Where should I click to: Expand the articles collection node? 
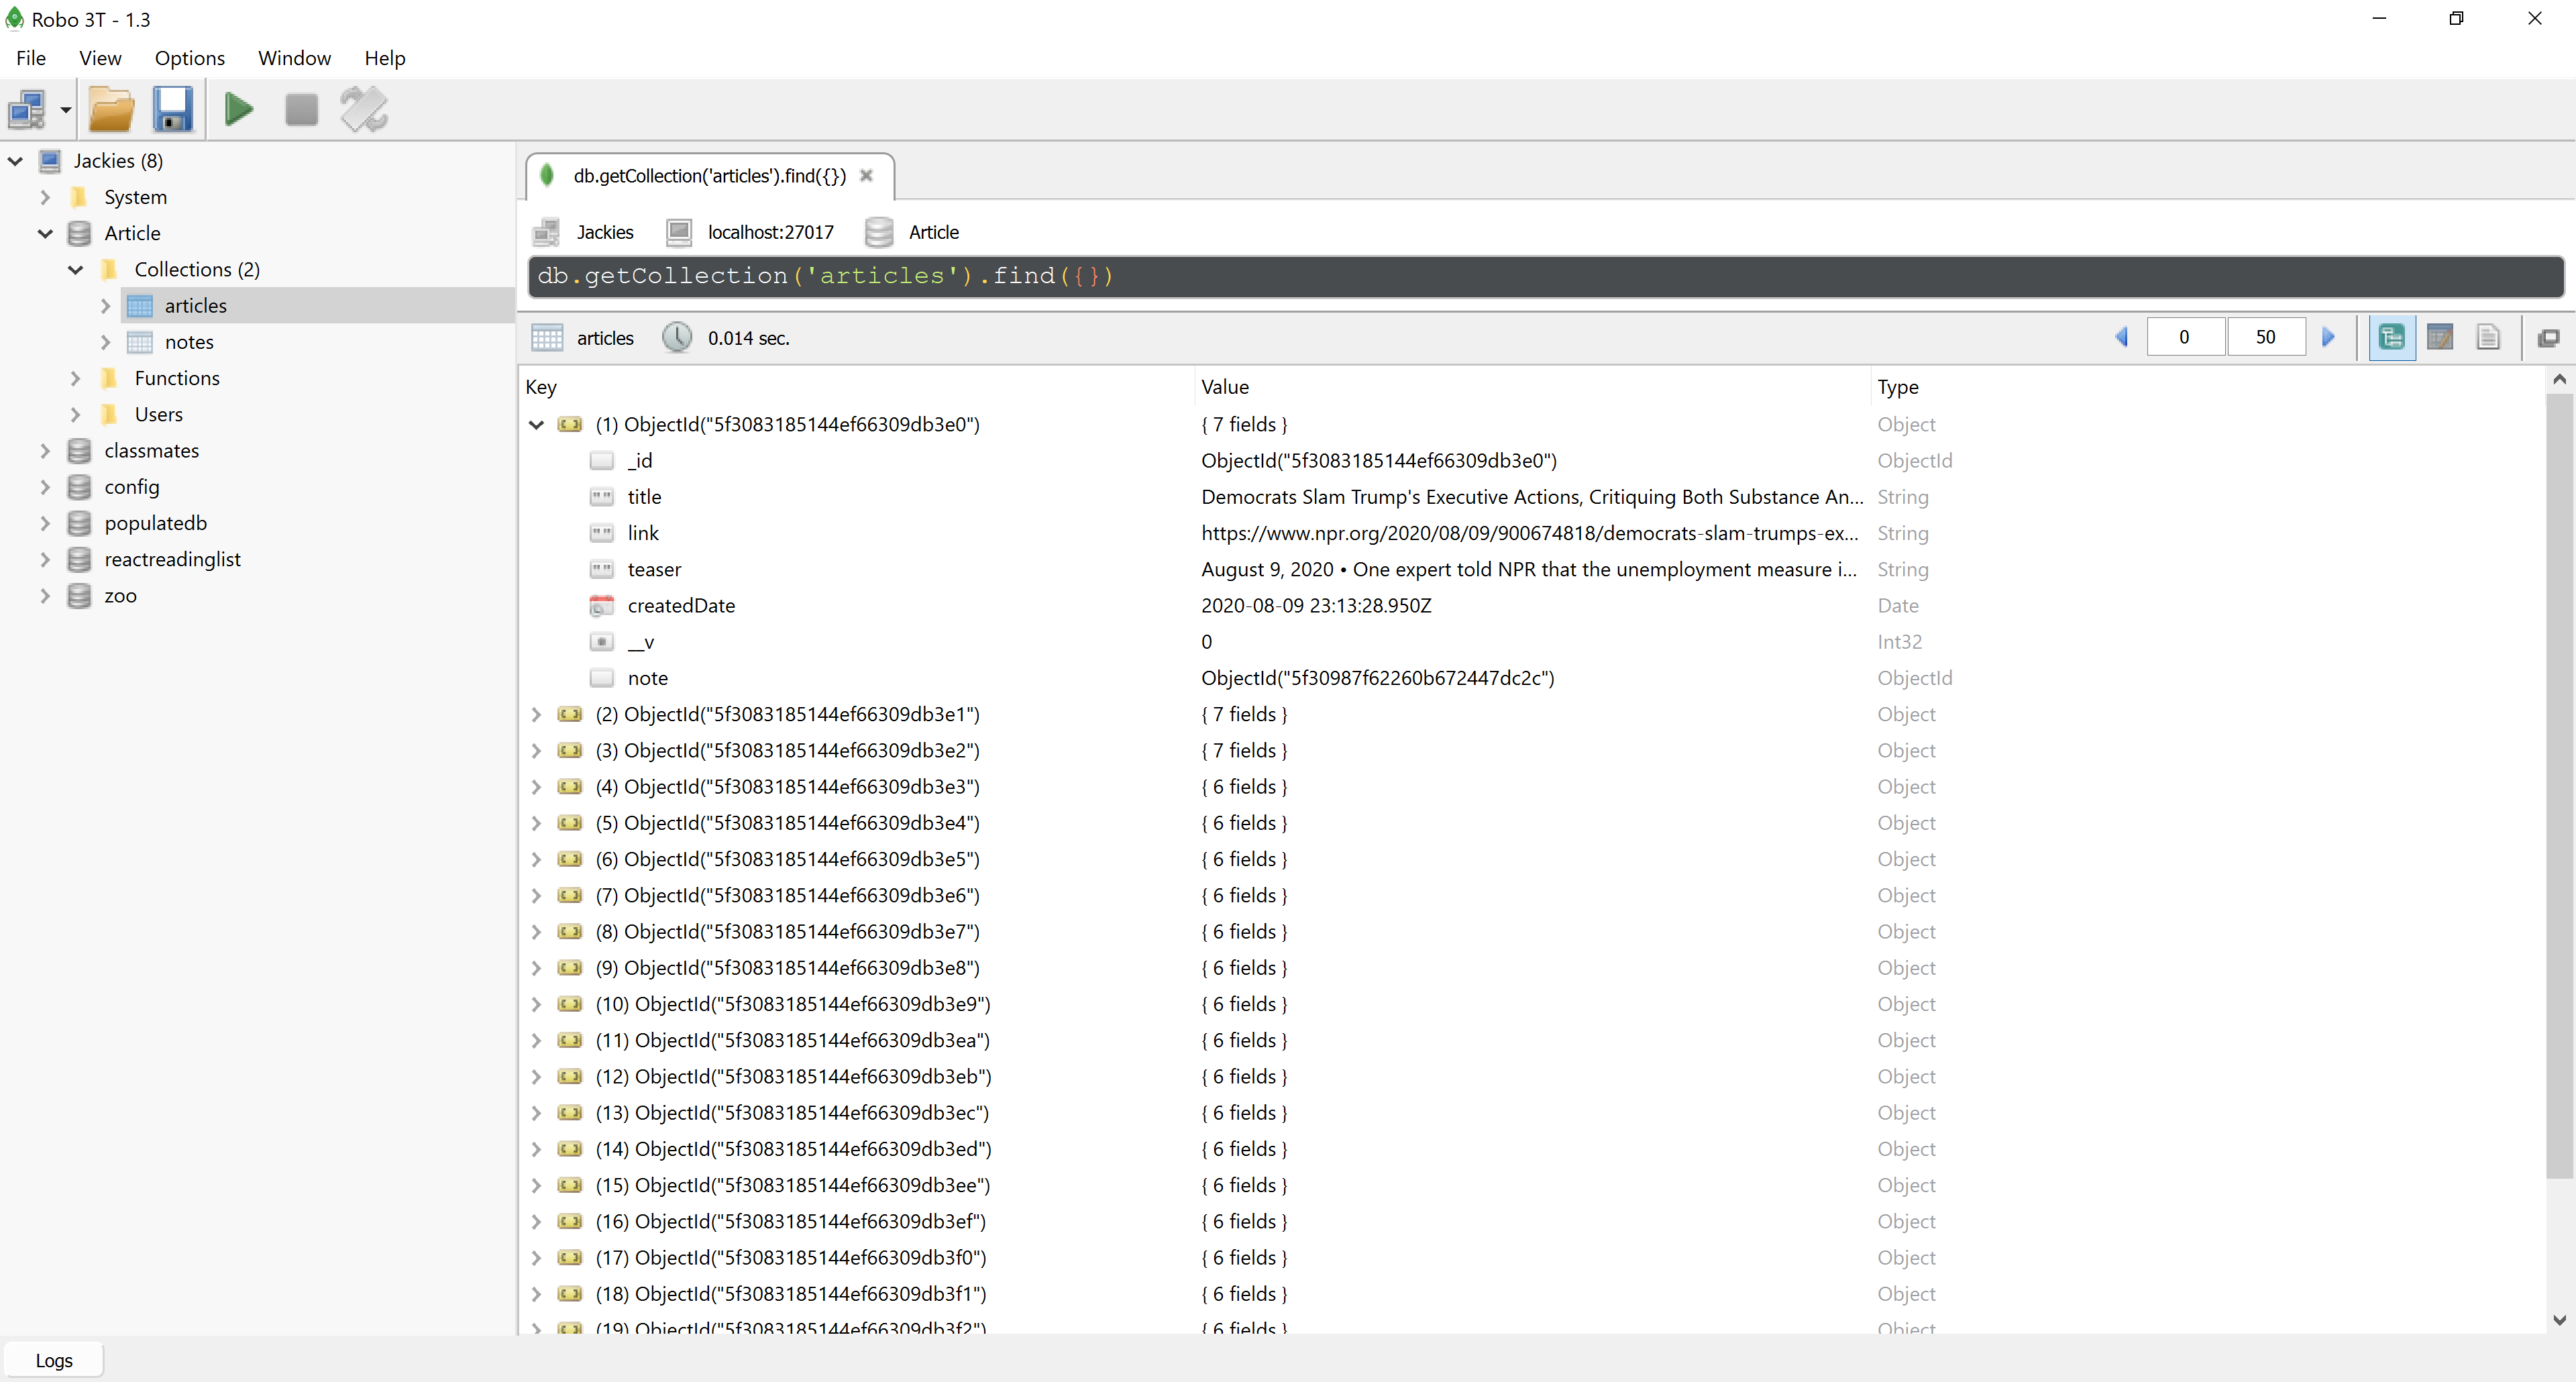click(106, 306)
